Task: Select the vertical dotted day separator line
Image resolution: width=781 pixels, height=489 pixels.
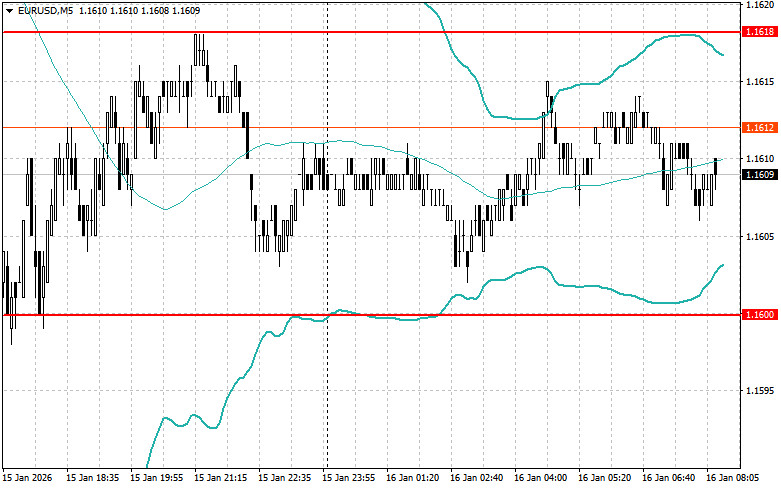Action: point(327,234)
